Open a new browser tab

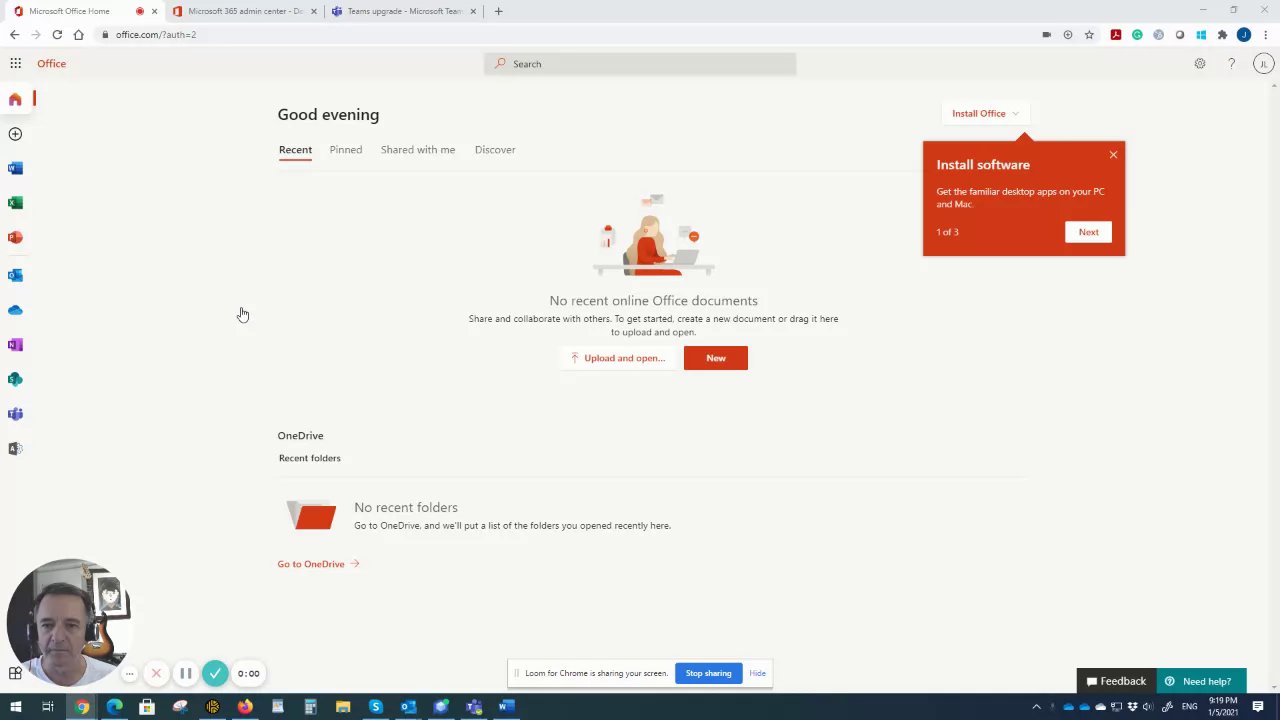coord(498,11)
